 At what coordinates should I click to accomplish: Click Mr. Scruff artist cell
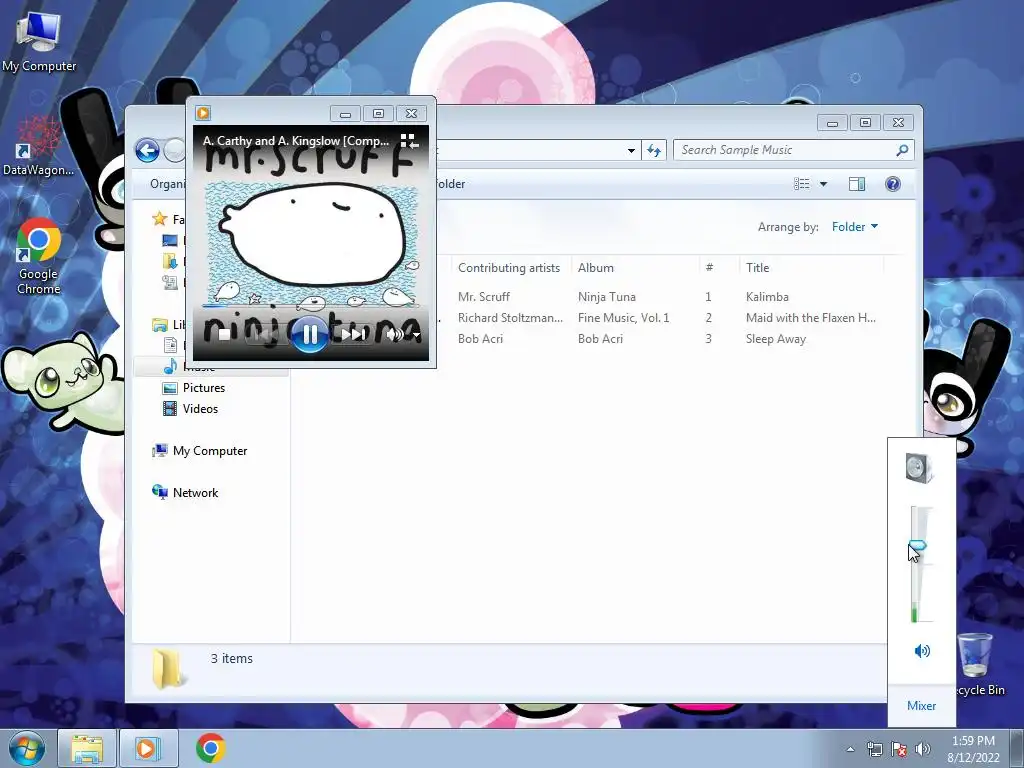pos(484,296)
